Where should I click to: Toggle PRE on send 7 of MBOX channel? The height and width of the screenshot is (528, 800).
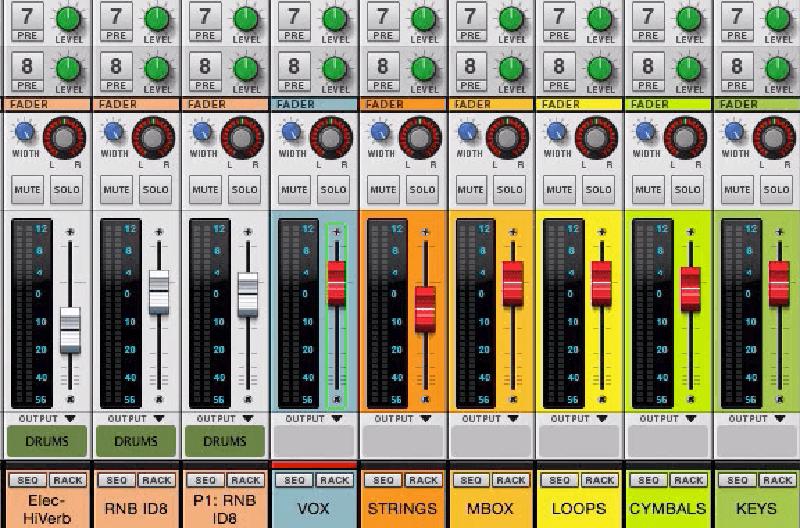[x=470, y=36]
